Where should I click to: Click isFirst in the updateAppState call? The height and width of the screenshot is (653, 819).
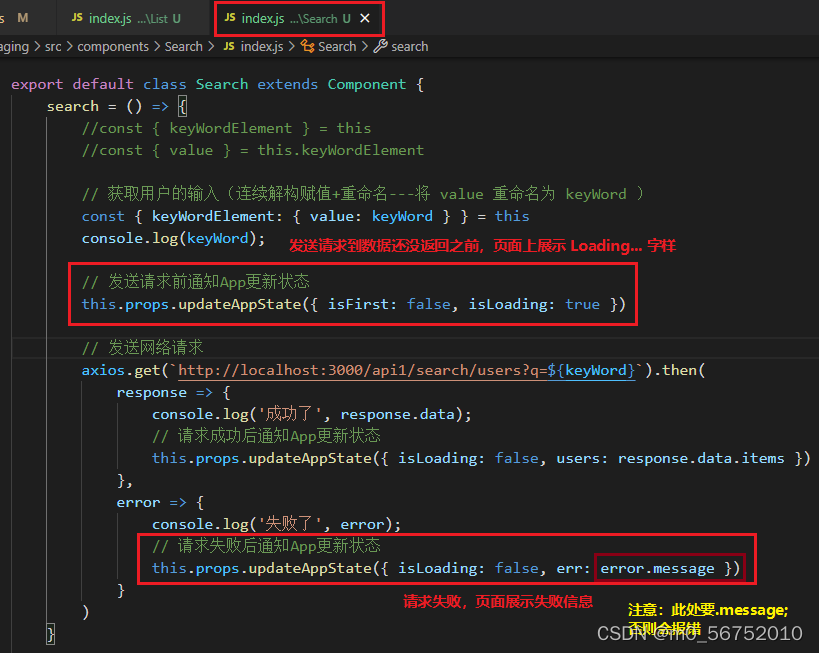[358, 304]
